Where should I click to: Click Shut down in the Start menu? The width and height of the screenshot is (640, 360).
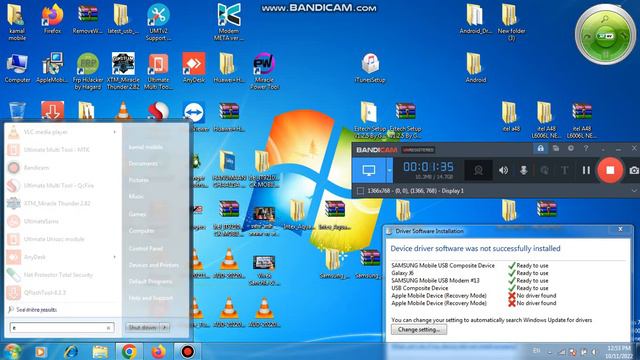pos(142,327)
